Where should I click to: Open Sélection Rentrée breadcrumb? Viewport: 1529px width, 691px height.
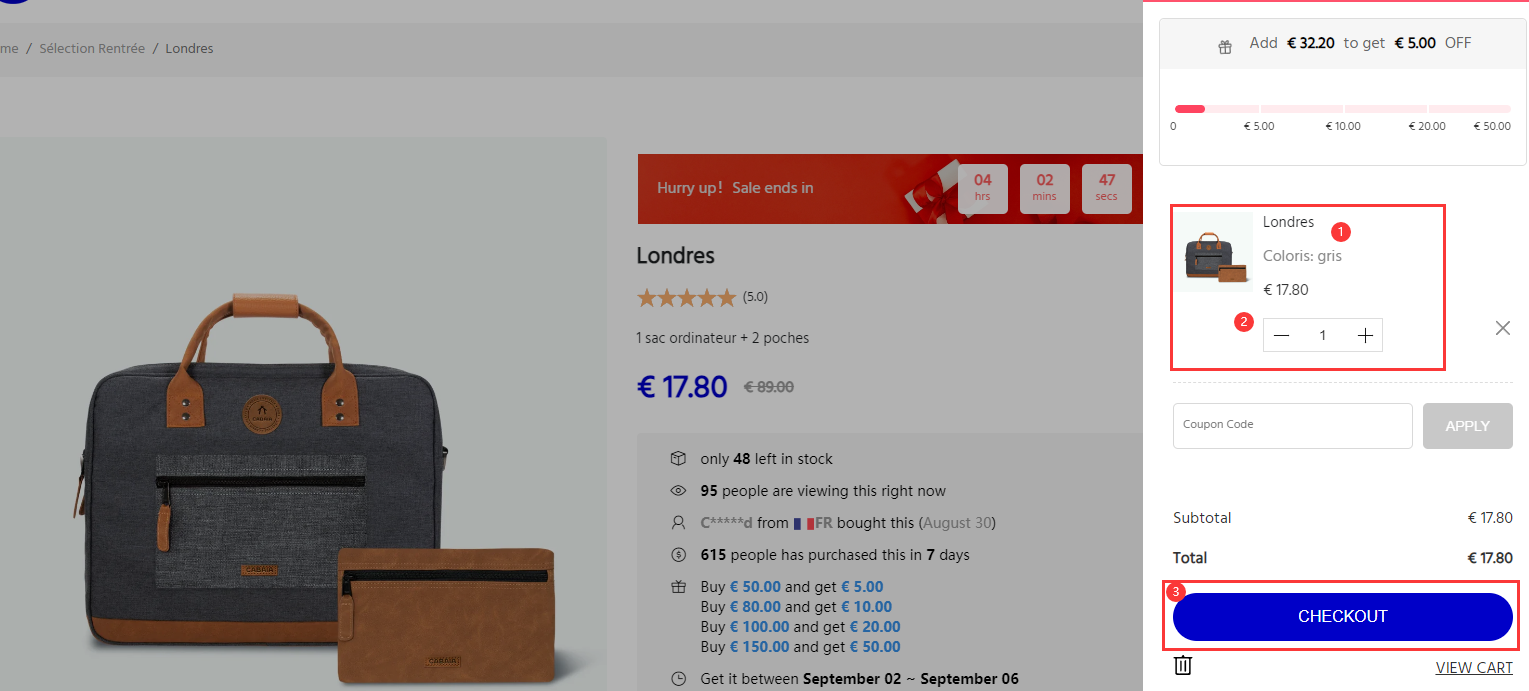coord(92,48)
